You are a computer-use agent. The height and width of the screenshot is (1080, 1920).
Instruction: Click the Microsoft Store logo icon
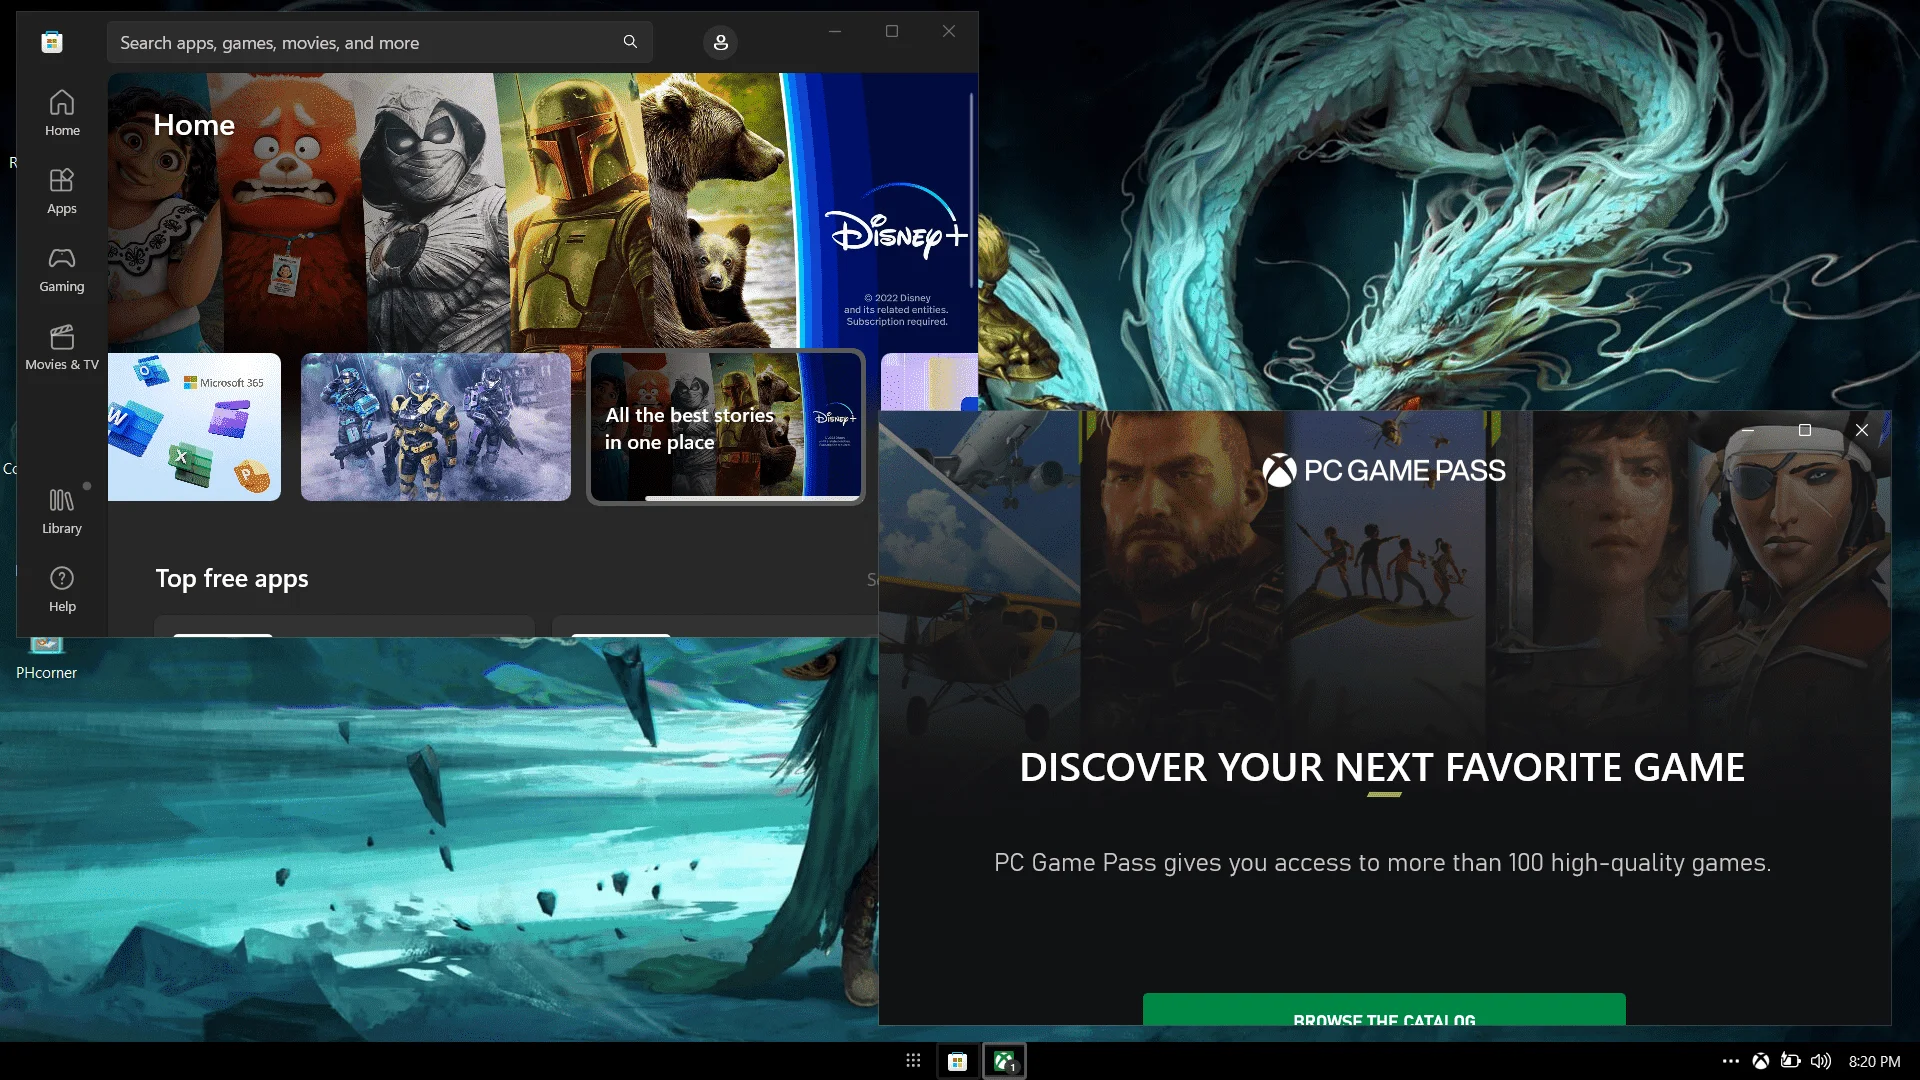tap(52, 42)
